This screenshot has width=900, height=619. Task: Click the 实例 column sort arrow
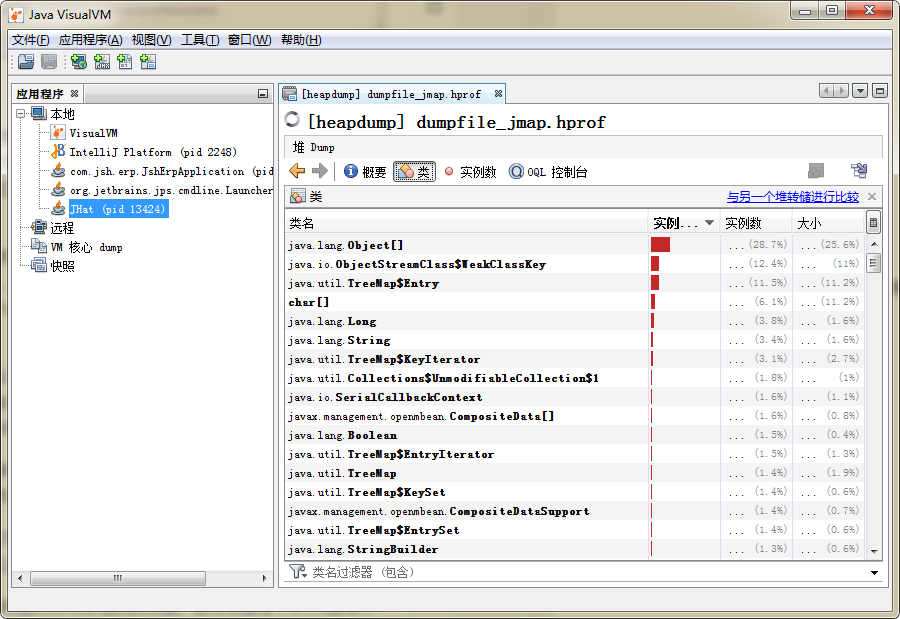(709, 223)
